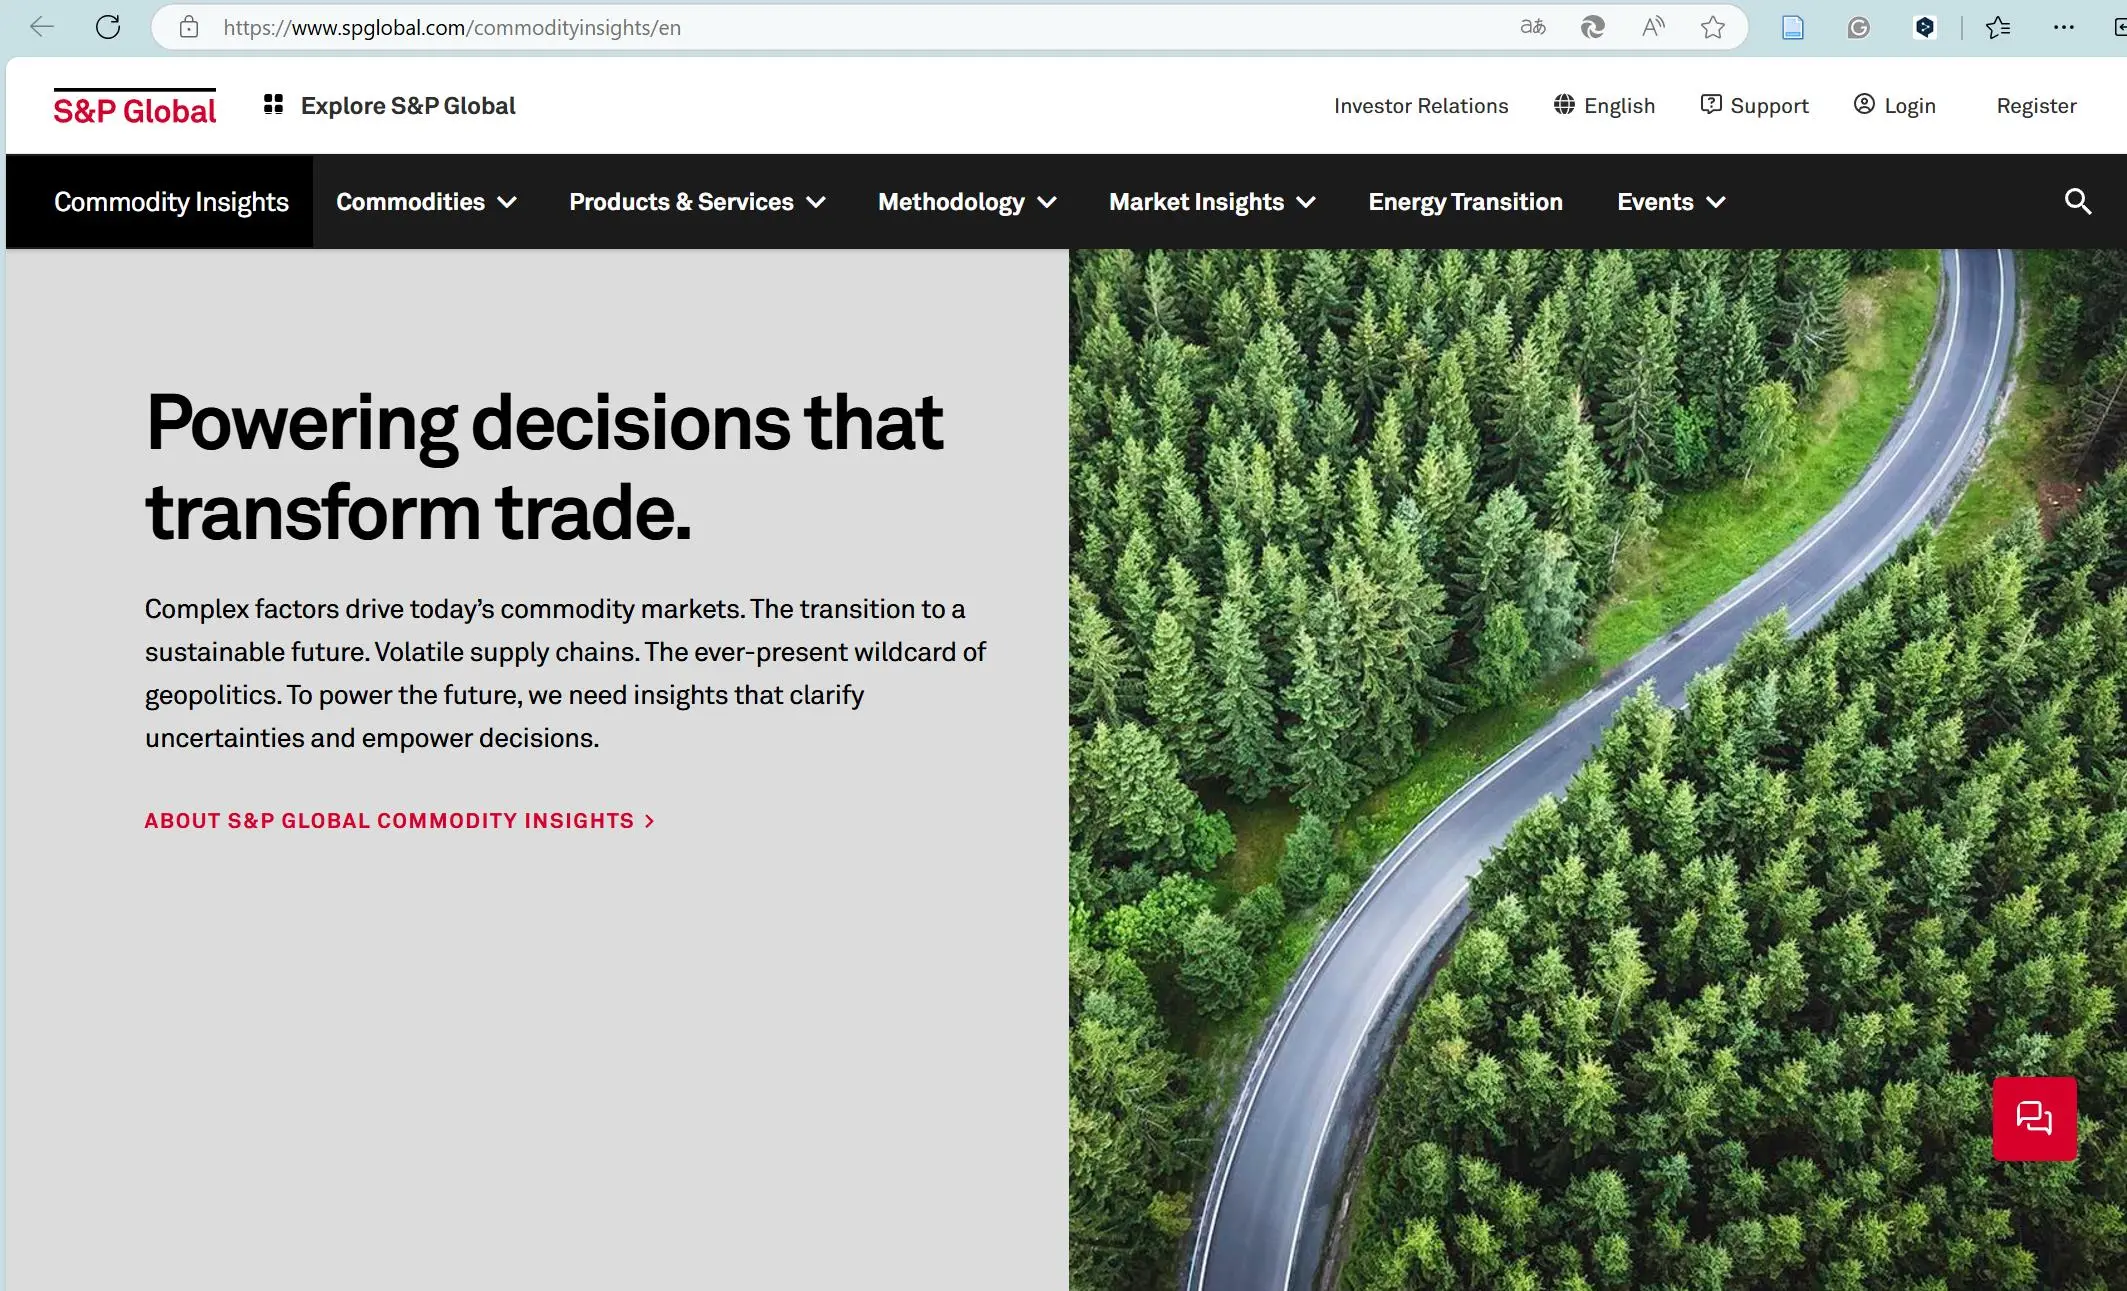Expand the Events dropdown
2127x1291 pixels.
click(1671, 202)
